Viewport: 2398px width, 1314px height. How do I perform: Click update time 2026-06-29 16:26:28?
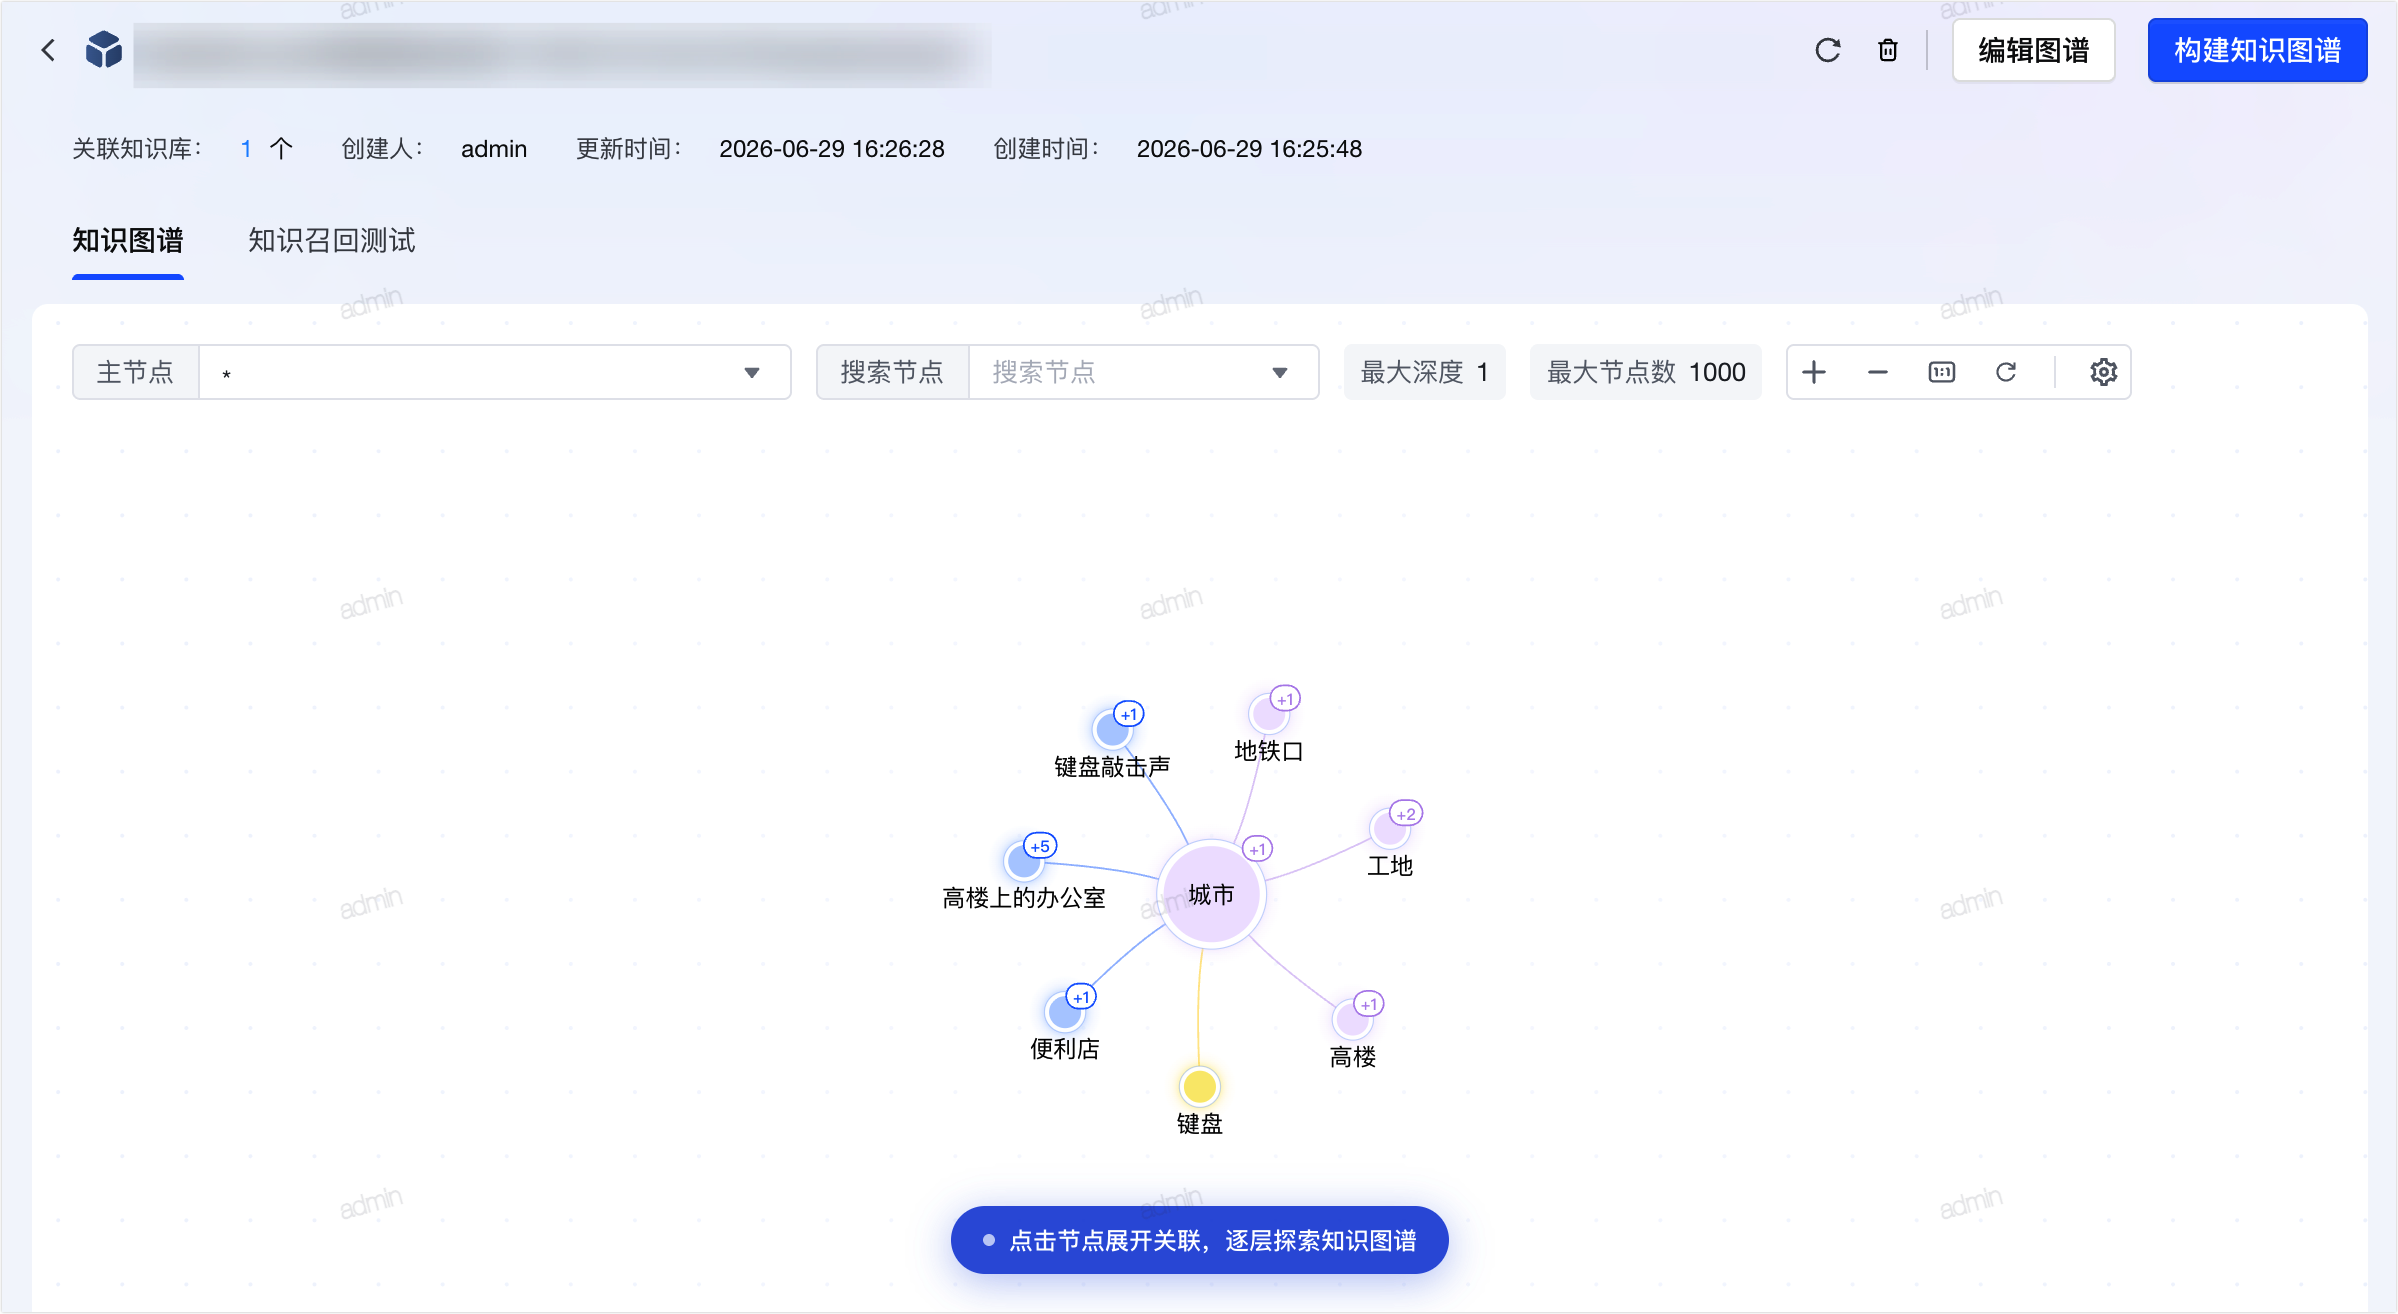click(x=831, y=149)
